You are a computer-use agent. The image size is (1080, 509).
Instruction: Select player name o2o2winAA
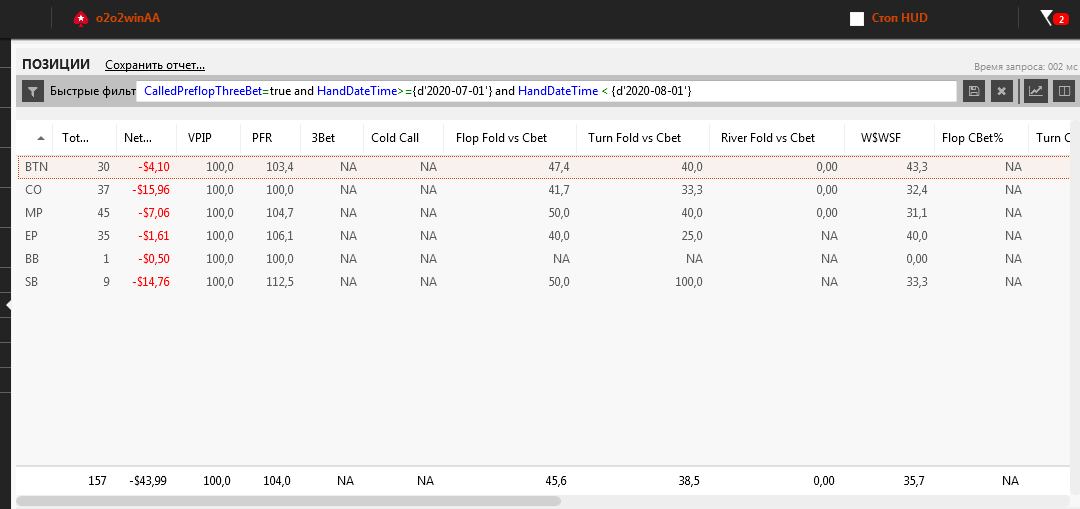128,19
